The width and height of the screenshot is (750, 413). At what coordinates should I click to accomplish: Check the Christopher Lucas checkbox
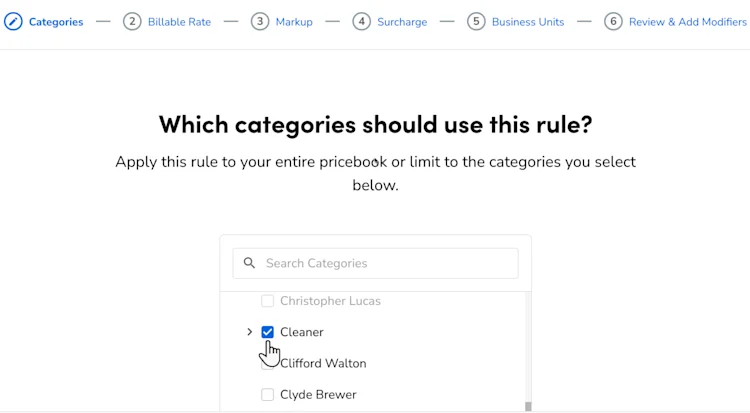pos(267,301)
